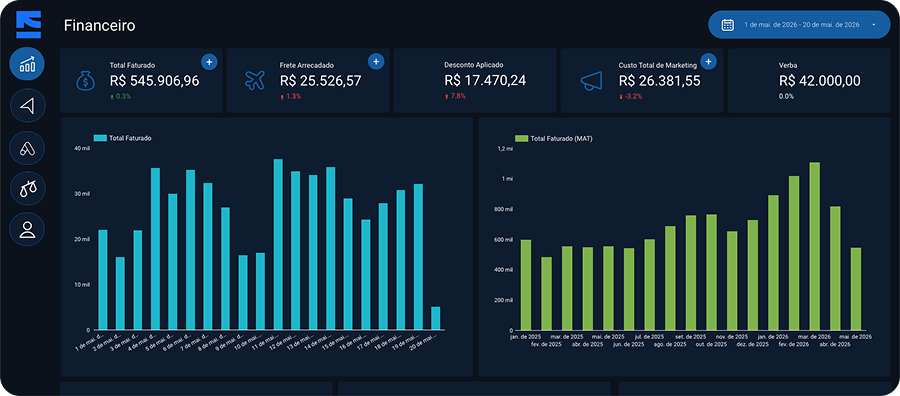This screenshot has height=396, width=900.
Task: Click the 1.3% change indicator
Action: coord(291,96)
